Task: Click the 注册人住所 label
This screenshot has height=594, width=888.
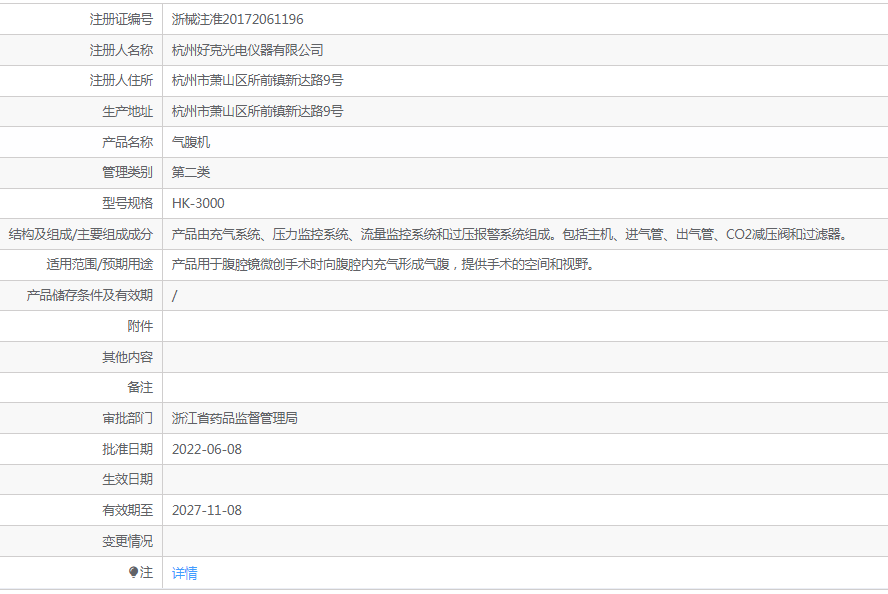Action: point(121,80)
